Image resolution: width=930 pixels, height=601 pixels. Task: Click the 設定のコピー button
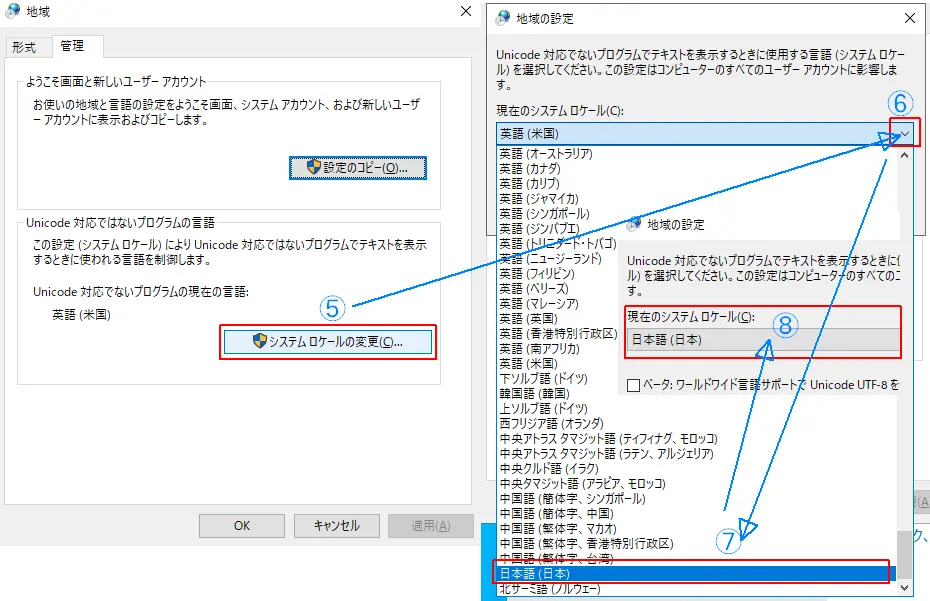pos(358,167)
